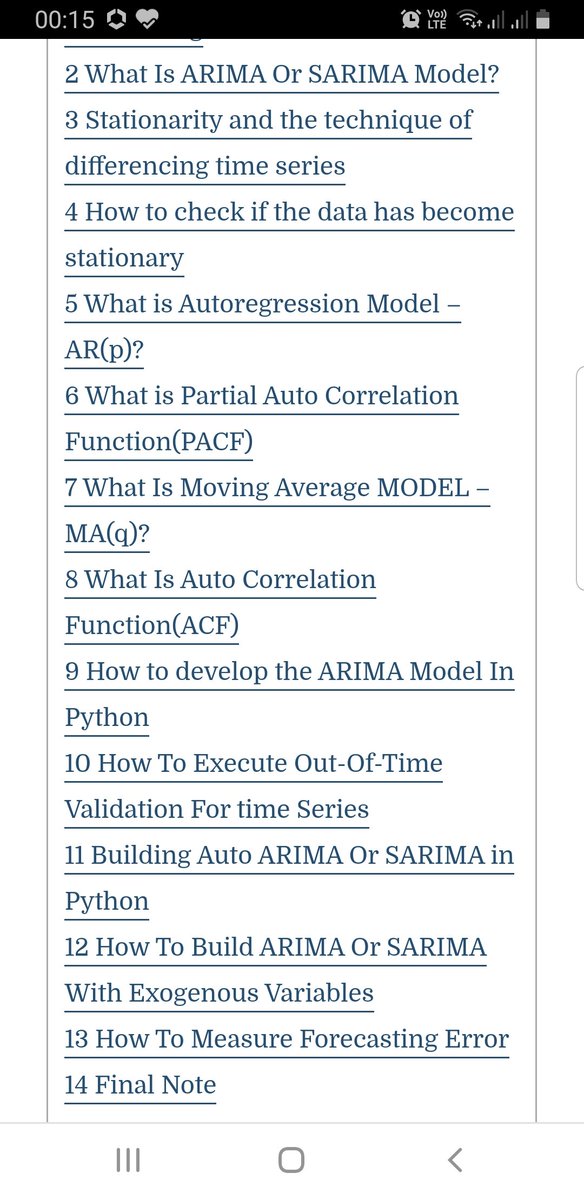Screen dimensions: 584x1200
Task: Tap the alarm icon in status bar
Action: (x=410, y=18)
